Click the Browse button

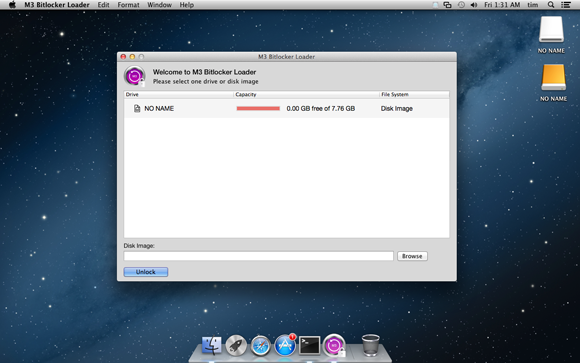412,256
